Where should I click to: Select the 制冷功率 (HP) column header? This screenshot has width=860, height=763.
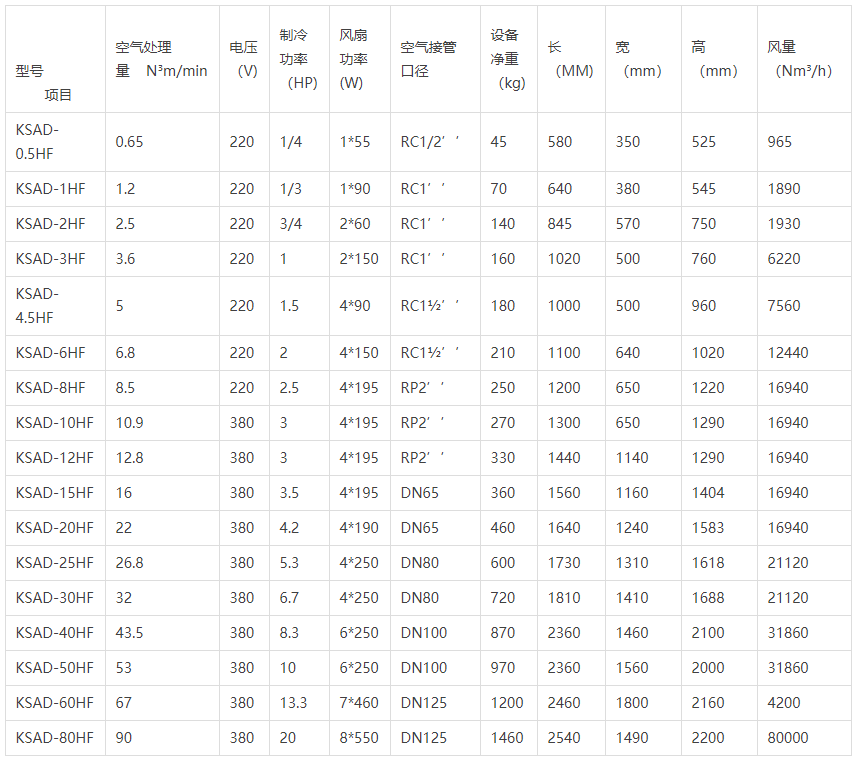[297, 60]
